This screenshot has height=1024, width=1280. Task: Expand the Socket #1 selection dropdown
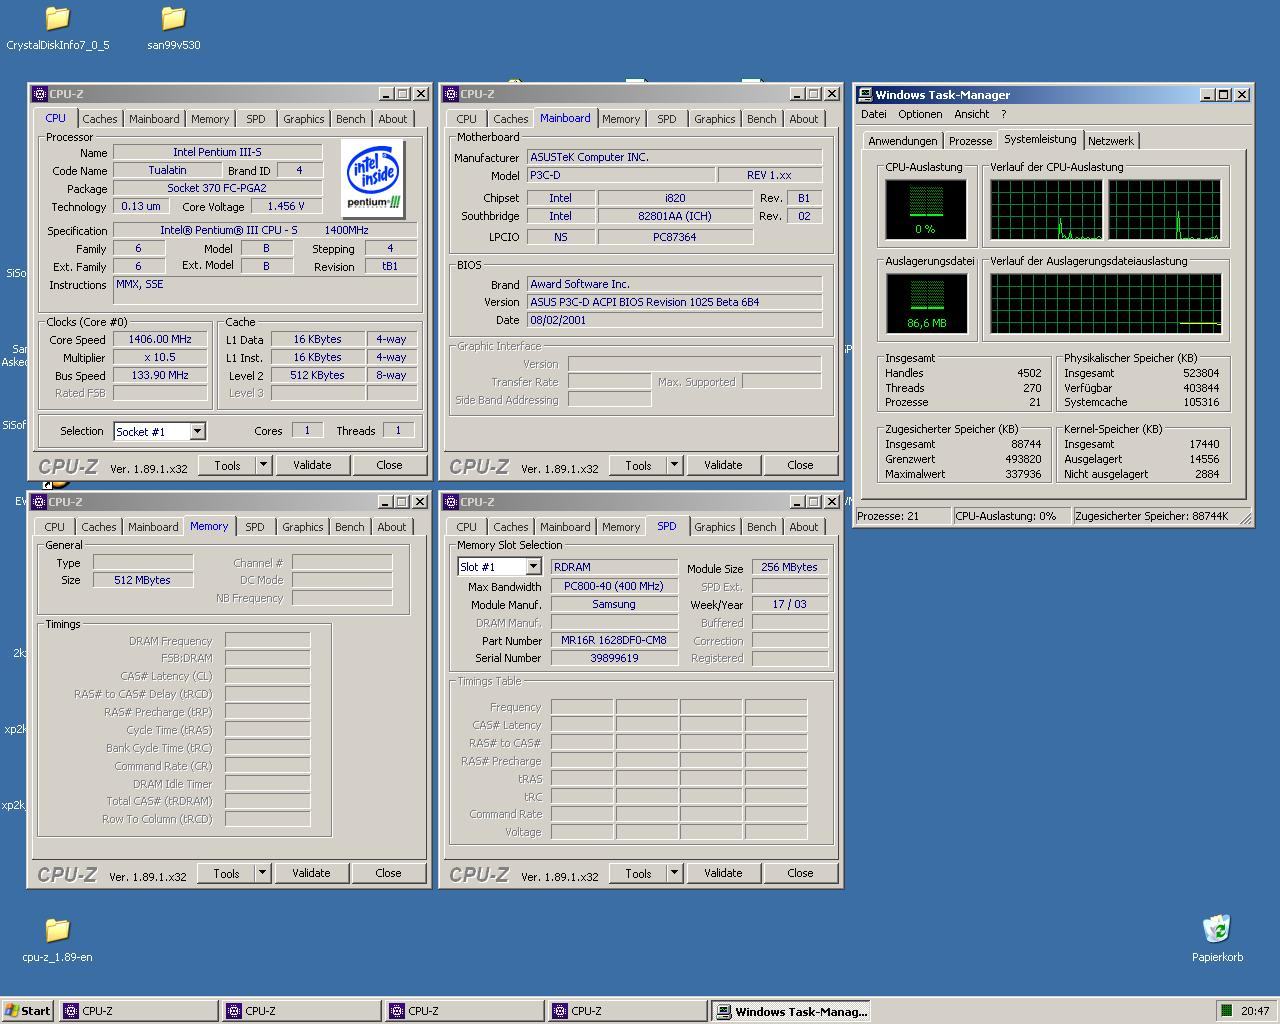pos(197,432)
